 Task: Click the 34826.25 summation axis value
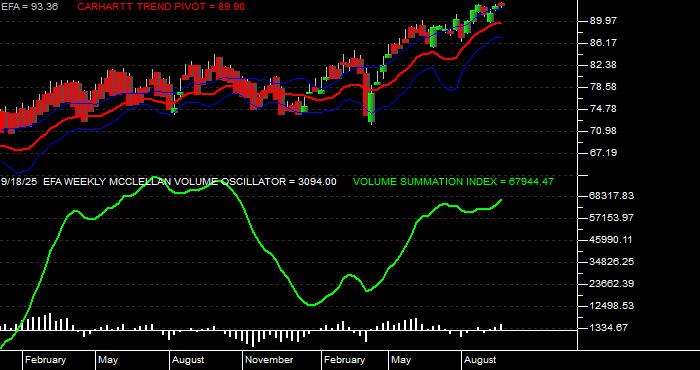pyautogui.click(x=612, y=262)
